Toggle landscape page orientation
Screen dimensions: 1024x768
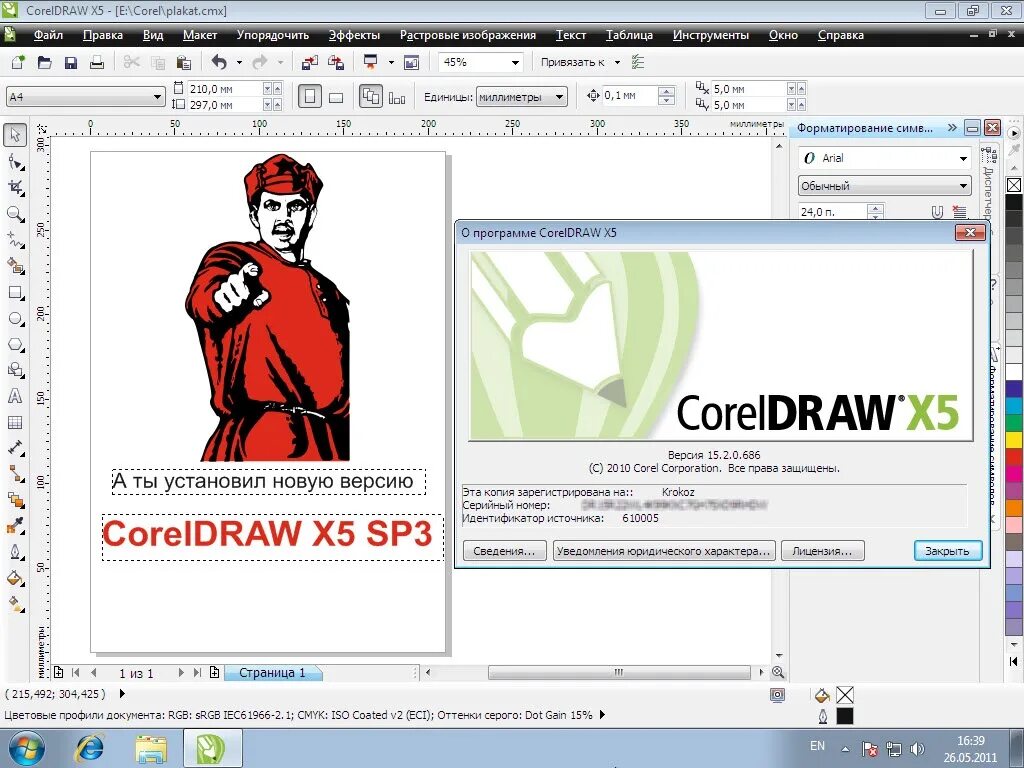(x=336, y=96)
